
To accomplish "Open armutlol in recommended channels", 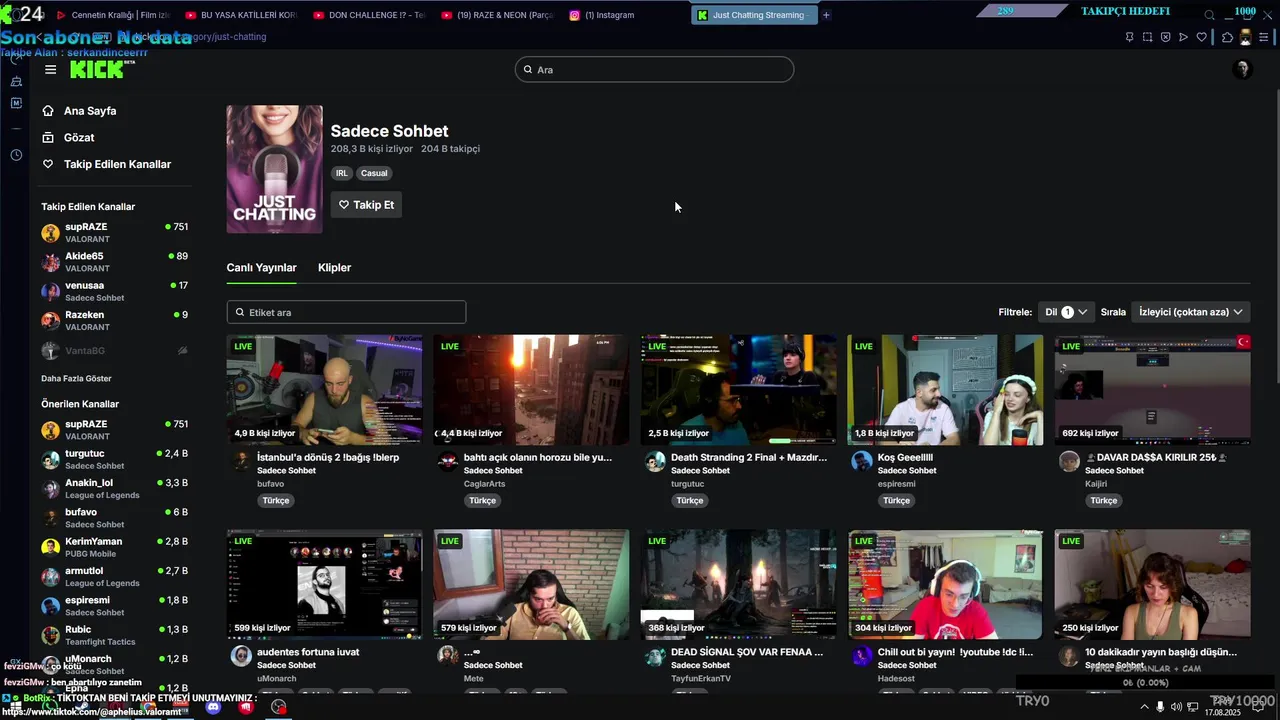I will coord(114,576).
